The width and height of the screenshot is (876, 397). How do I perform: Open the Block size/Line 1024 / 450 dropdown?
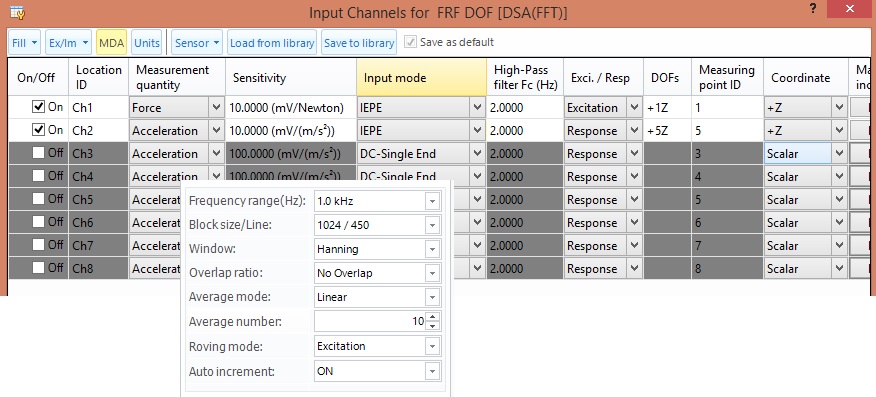coord(432,225)
